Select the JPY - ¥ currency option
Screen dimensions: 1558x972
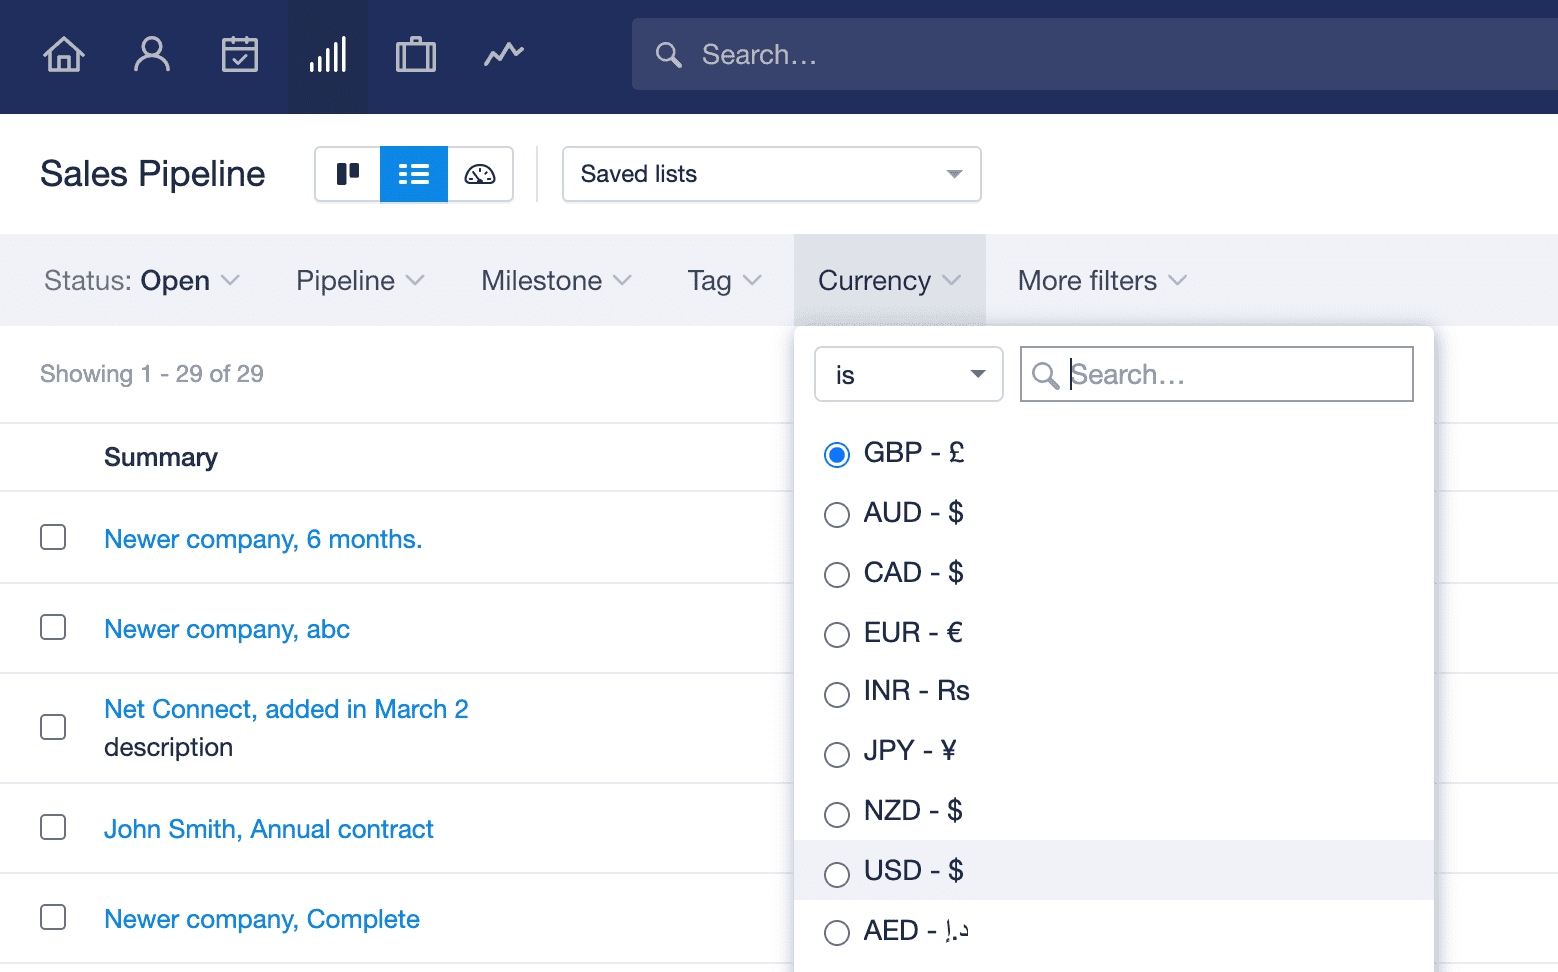pyautogui.click(x=837, y=753)
